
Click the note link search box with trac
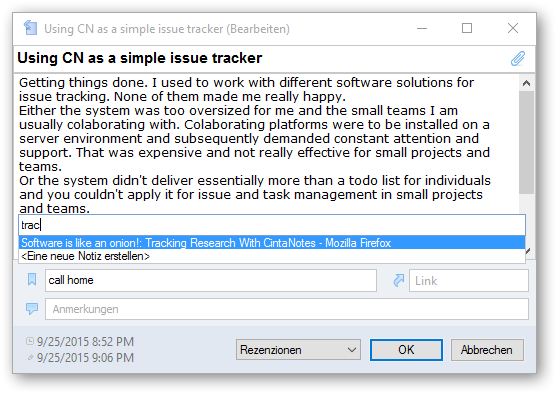[272, 225]
